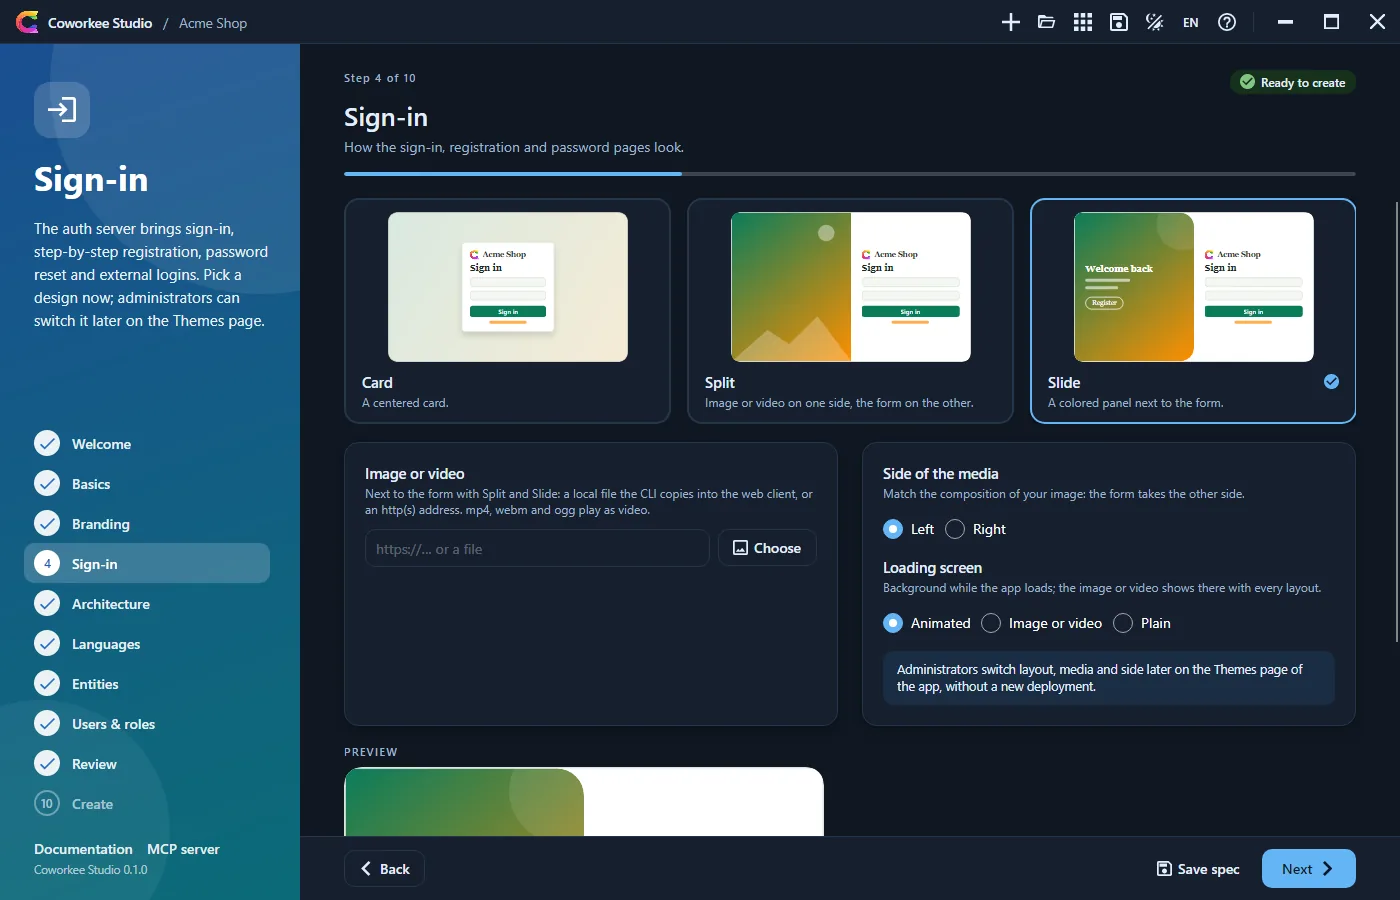This screenshot has height=900, width=1400.
Task: Toggle the theme icon next to EN
Action: click(x=1155, y=22)
